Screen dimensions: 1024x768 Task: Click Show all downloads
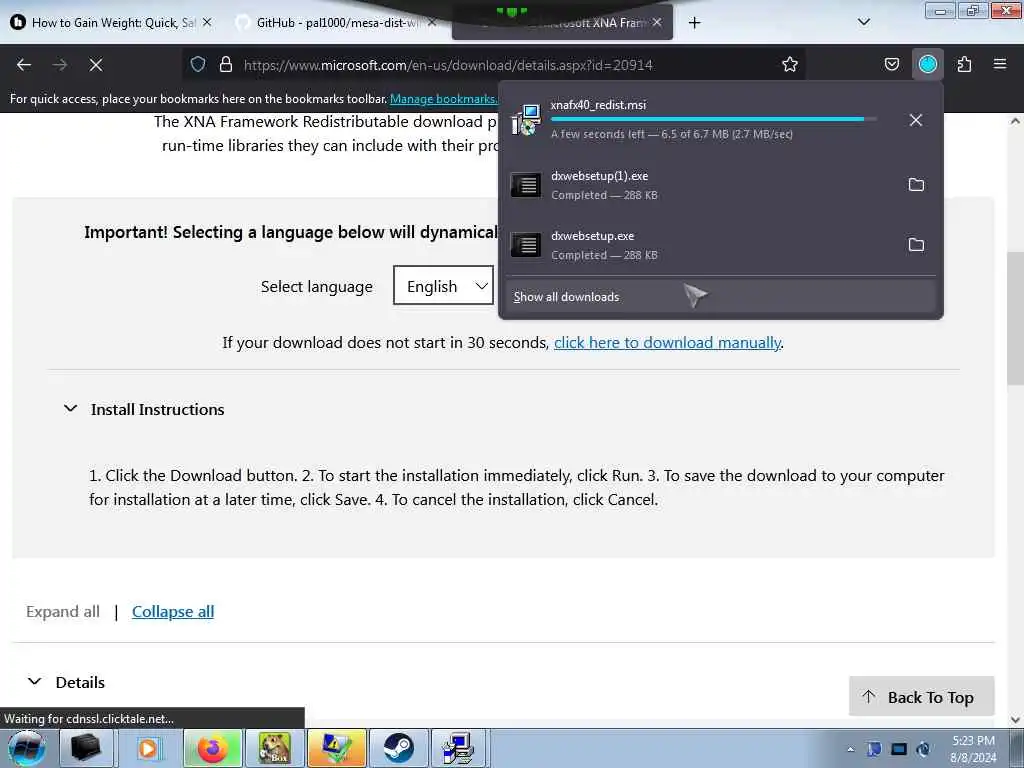tap(720, 297)
